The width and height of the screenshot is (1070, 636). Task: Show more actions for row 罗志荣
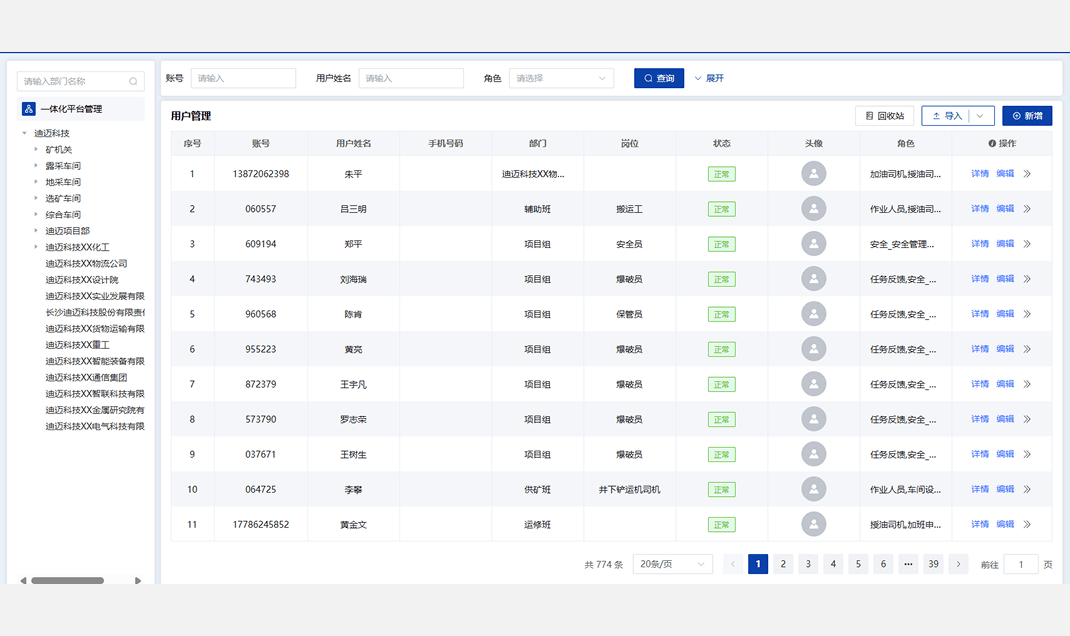tap(1027, 419)
